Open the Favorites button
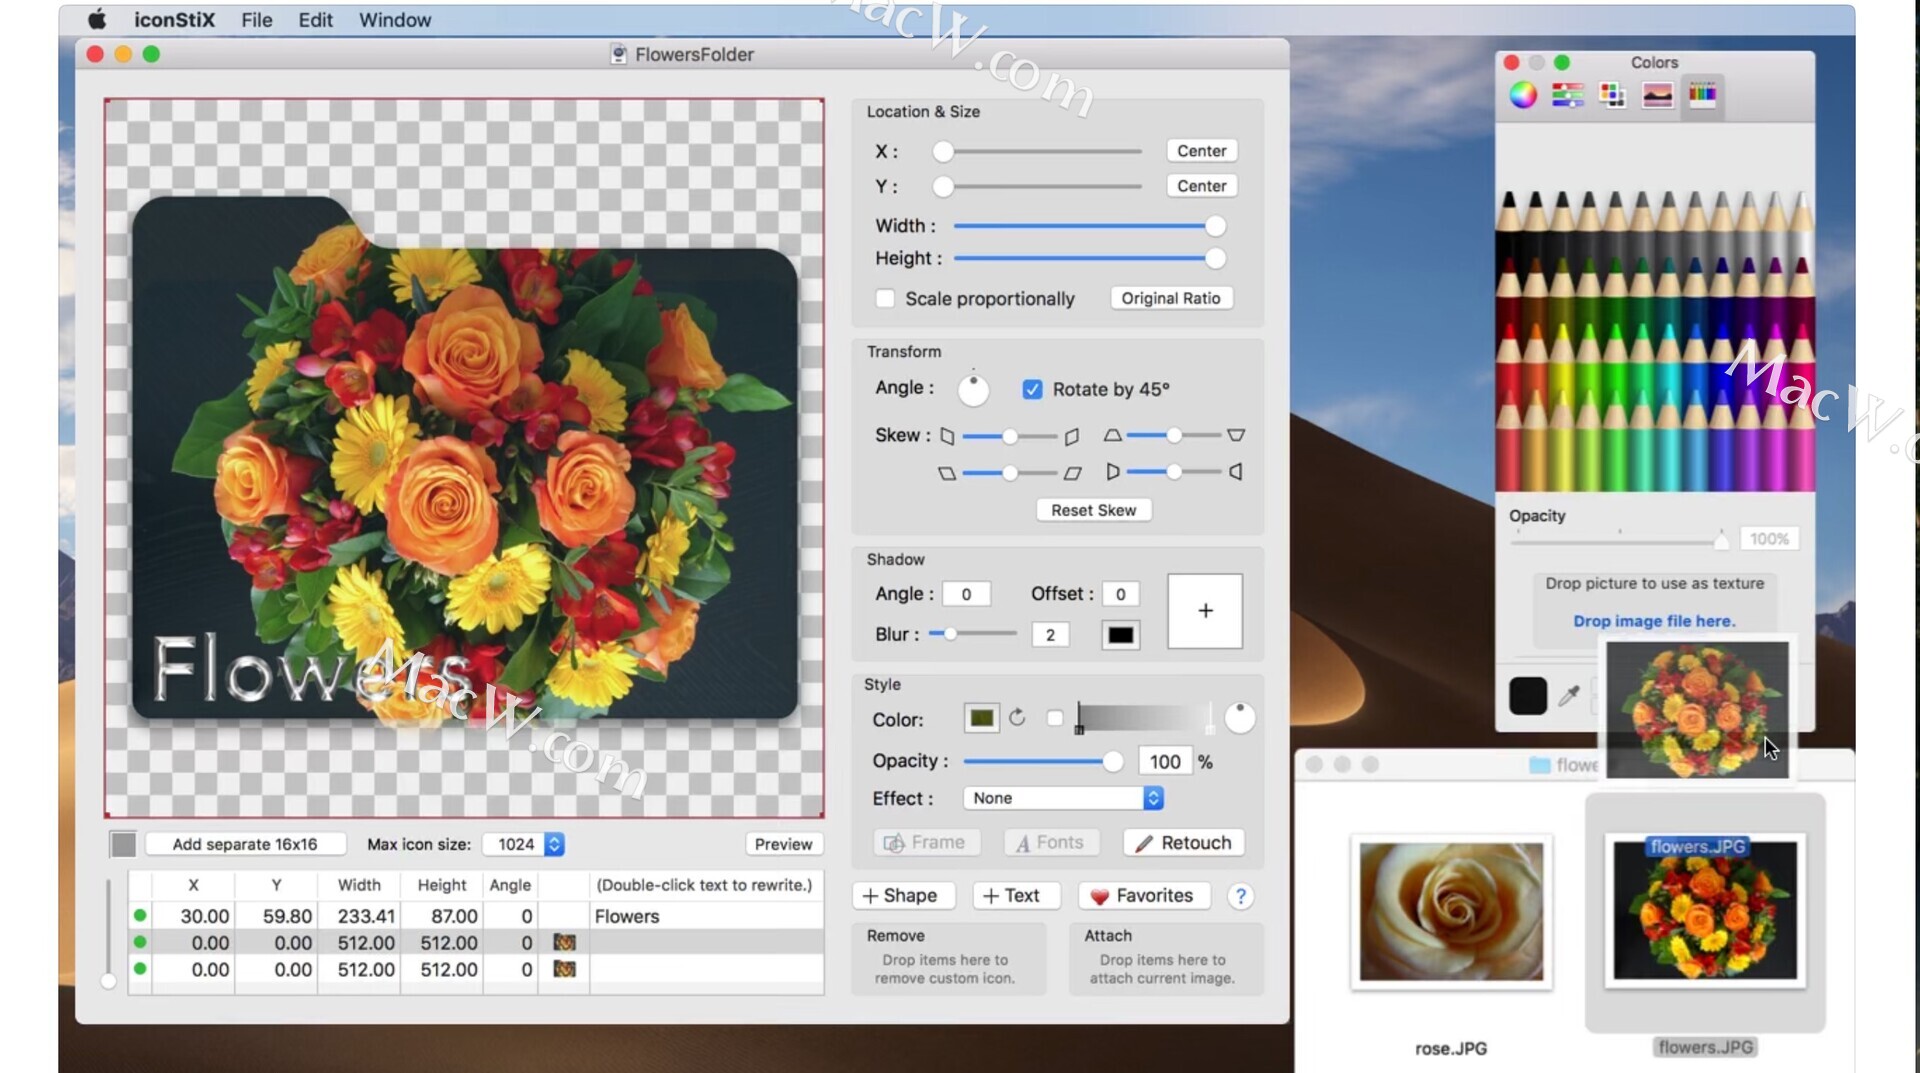This screenshot has height=1073, width=1920. click(x=1143, y=896)
